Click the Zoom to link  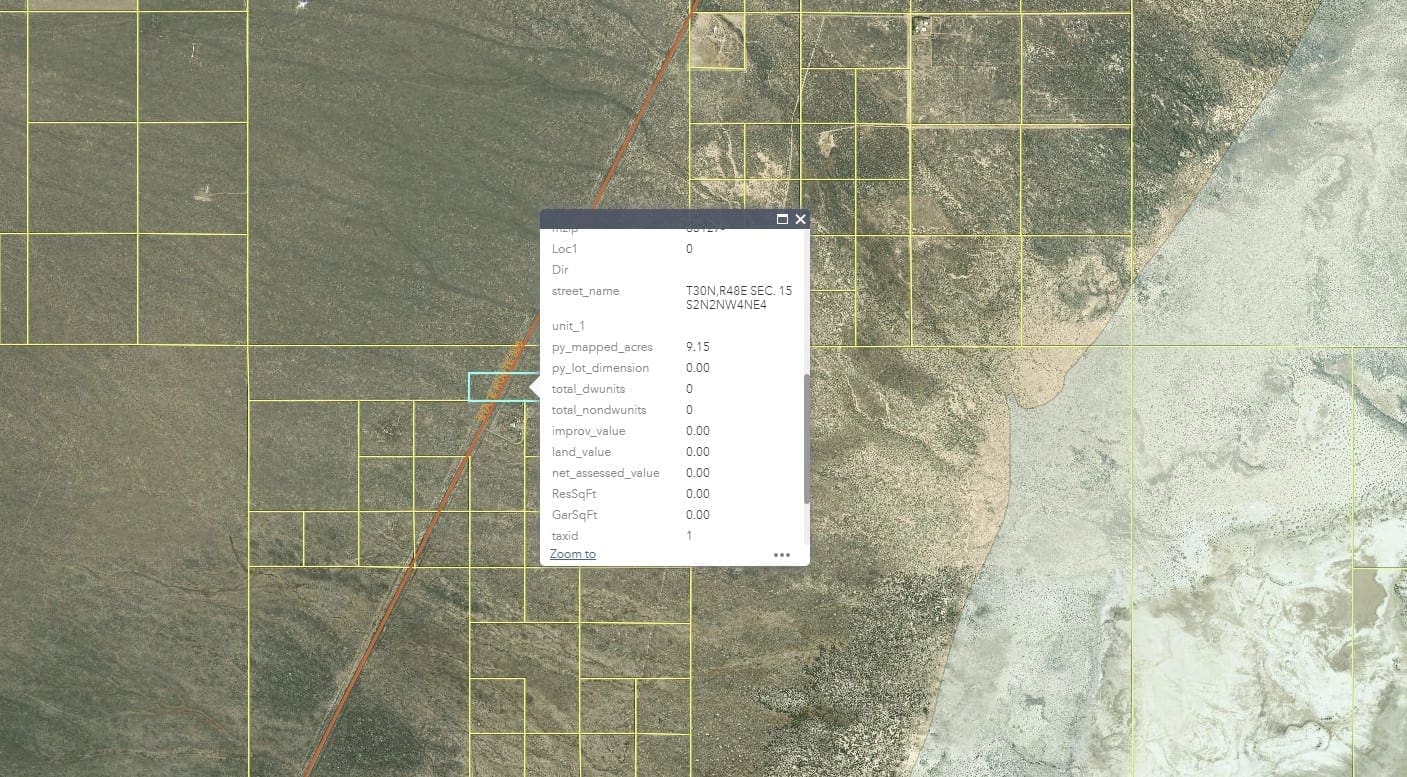point(573,554)
